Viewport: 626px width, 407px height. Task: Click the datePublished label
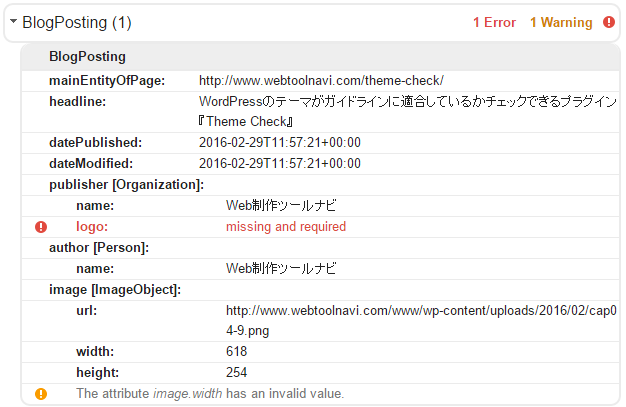[95, 143]
